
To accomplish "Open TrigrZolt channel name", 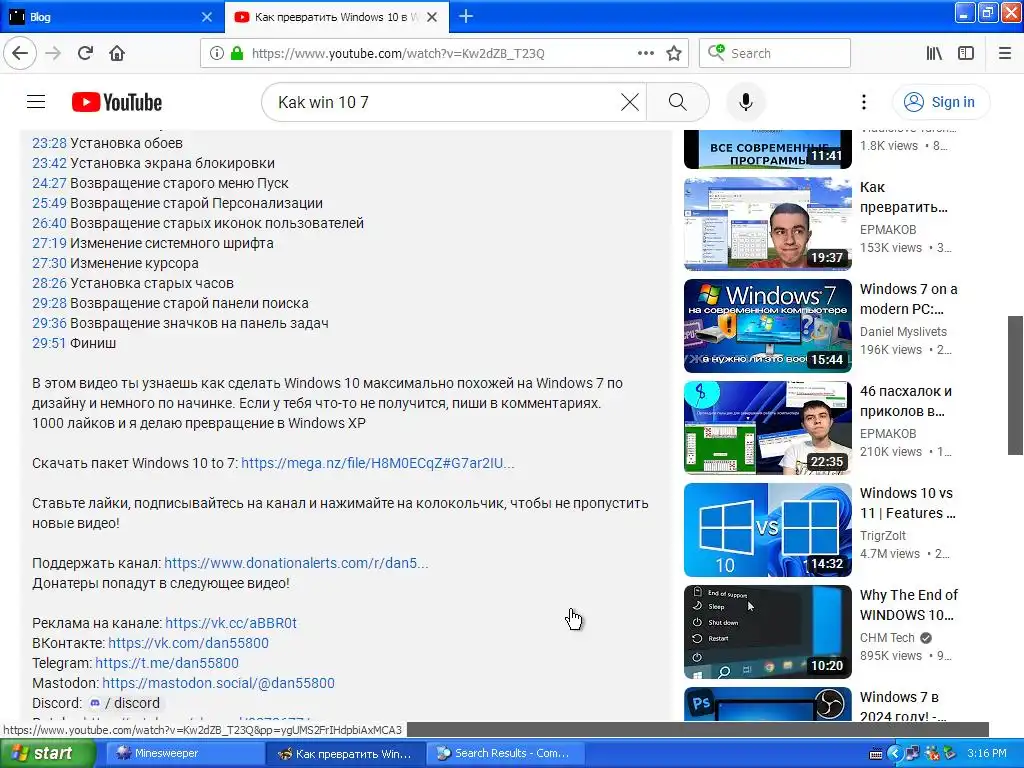I will pyautogui.click(x=882, y=536).
